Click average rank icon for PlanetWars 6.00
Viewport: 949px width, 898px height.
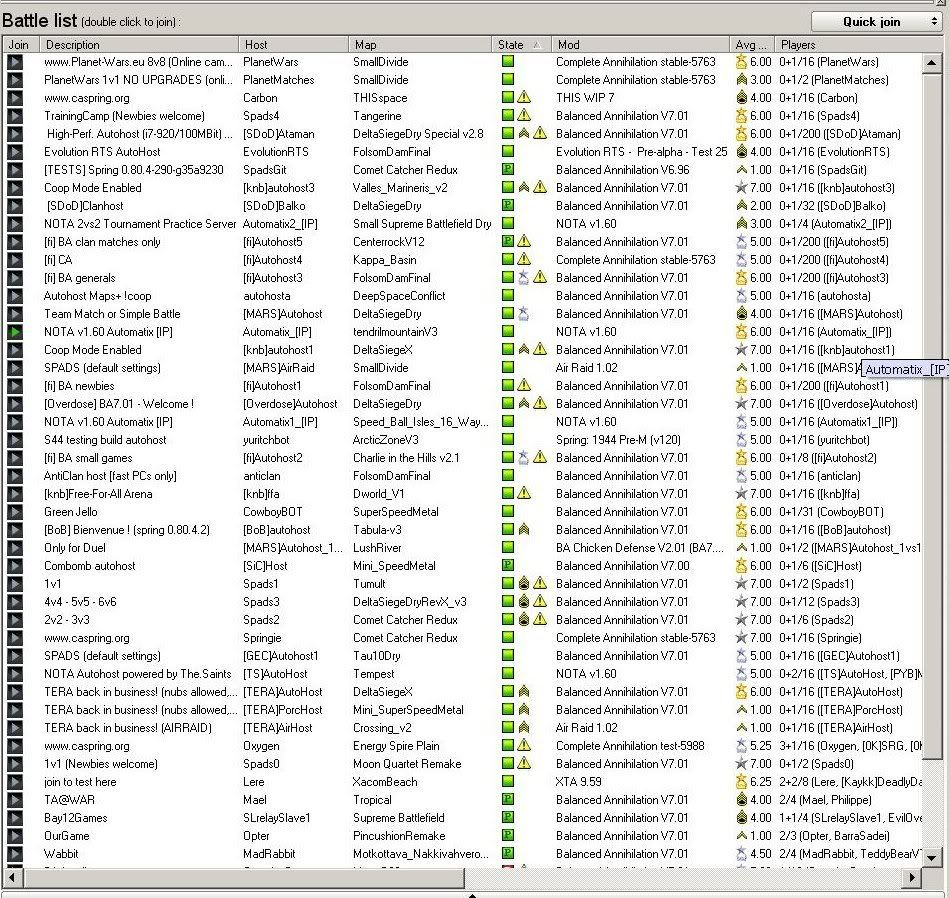741,62
